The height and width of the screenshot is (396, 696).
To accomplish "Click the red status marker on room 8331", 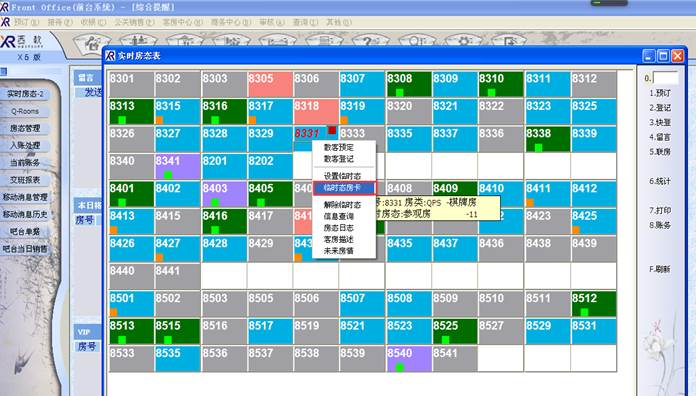I will coord(332,130).
